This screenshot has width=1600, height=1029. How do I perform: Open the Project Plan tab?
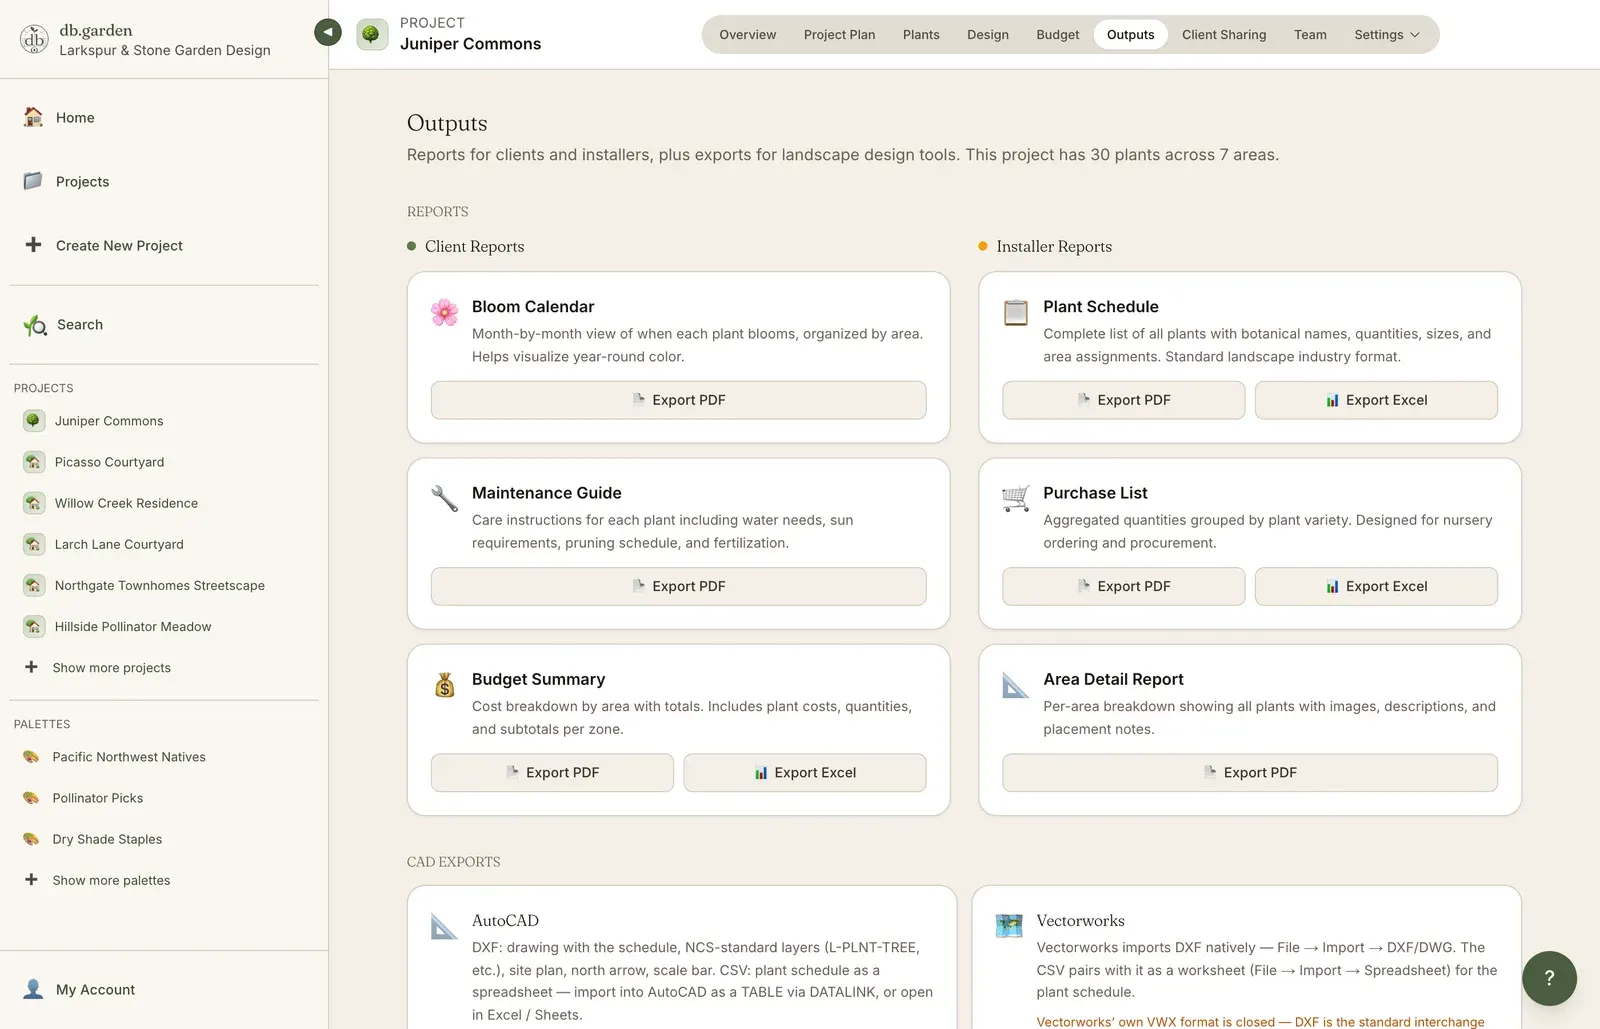point(839,34)
